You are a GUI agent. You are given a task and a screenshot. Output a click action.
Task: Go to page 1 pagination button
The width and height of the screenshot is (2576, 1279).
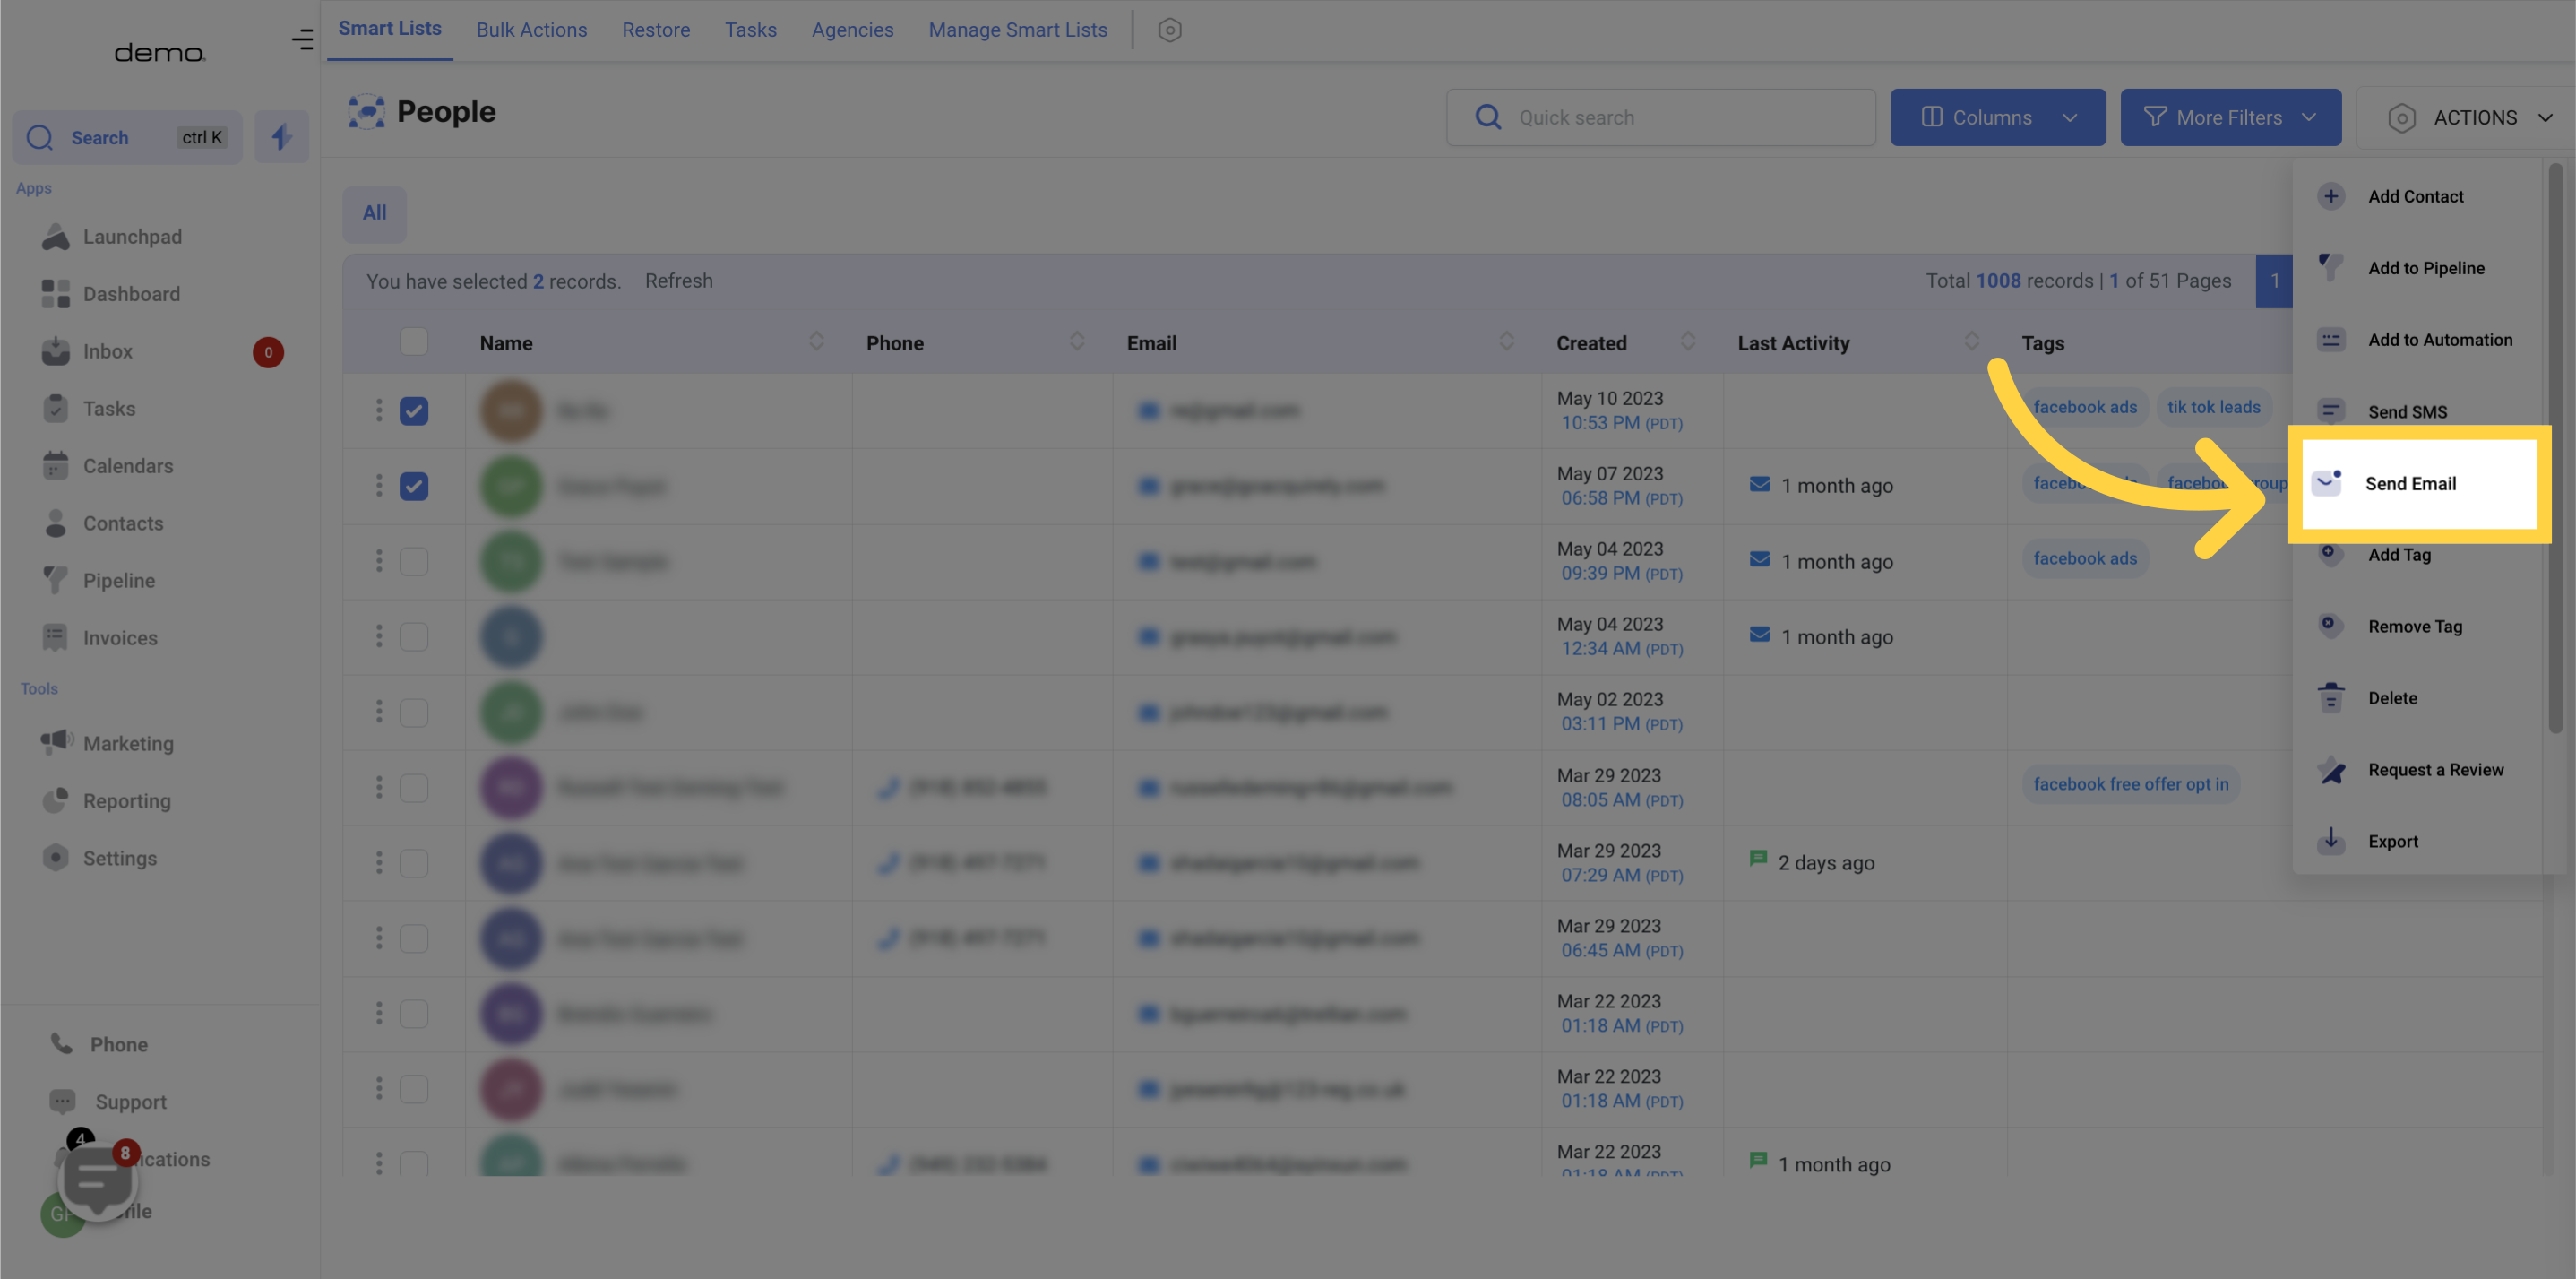point(2274,281)
